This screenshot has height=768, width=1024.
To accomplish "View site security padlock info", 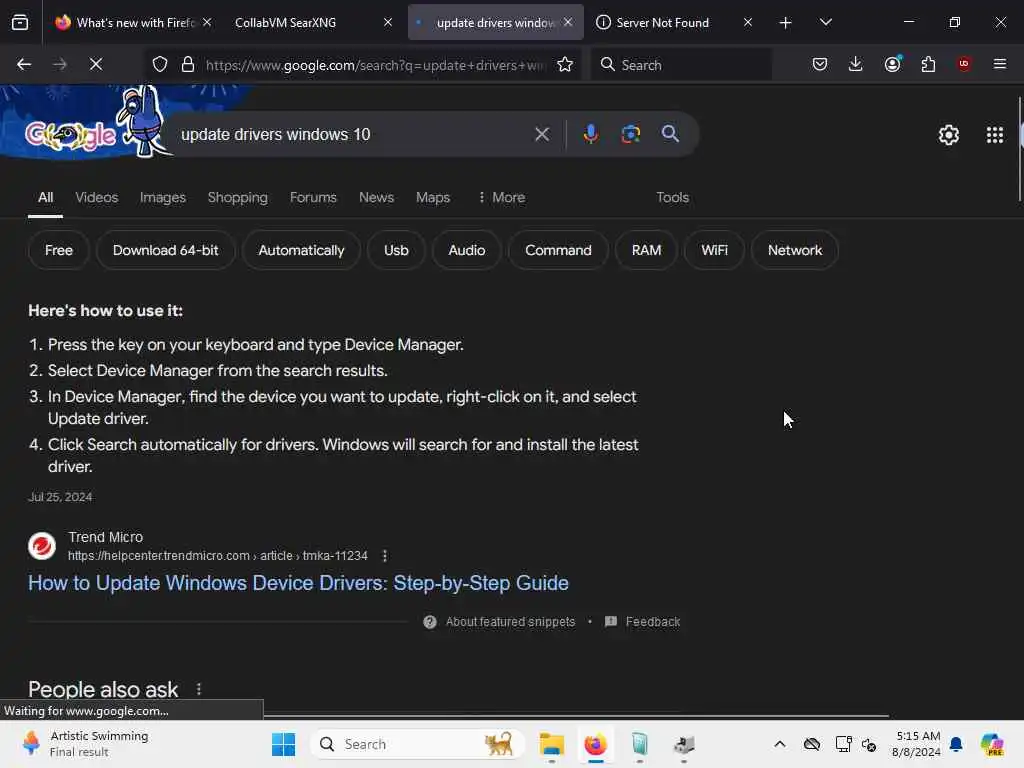I will (188, 64).
